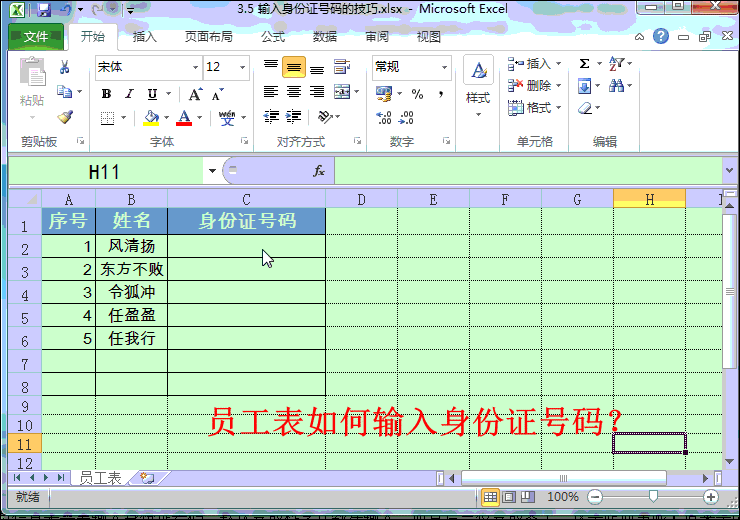The height and width of the screenshot is (520, 740).
Task: Select cell B3 containing 东方不败
Action: (x=131, y=269)
